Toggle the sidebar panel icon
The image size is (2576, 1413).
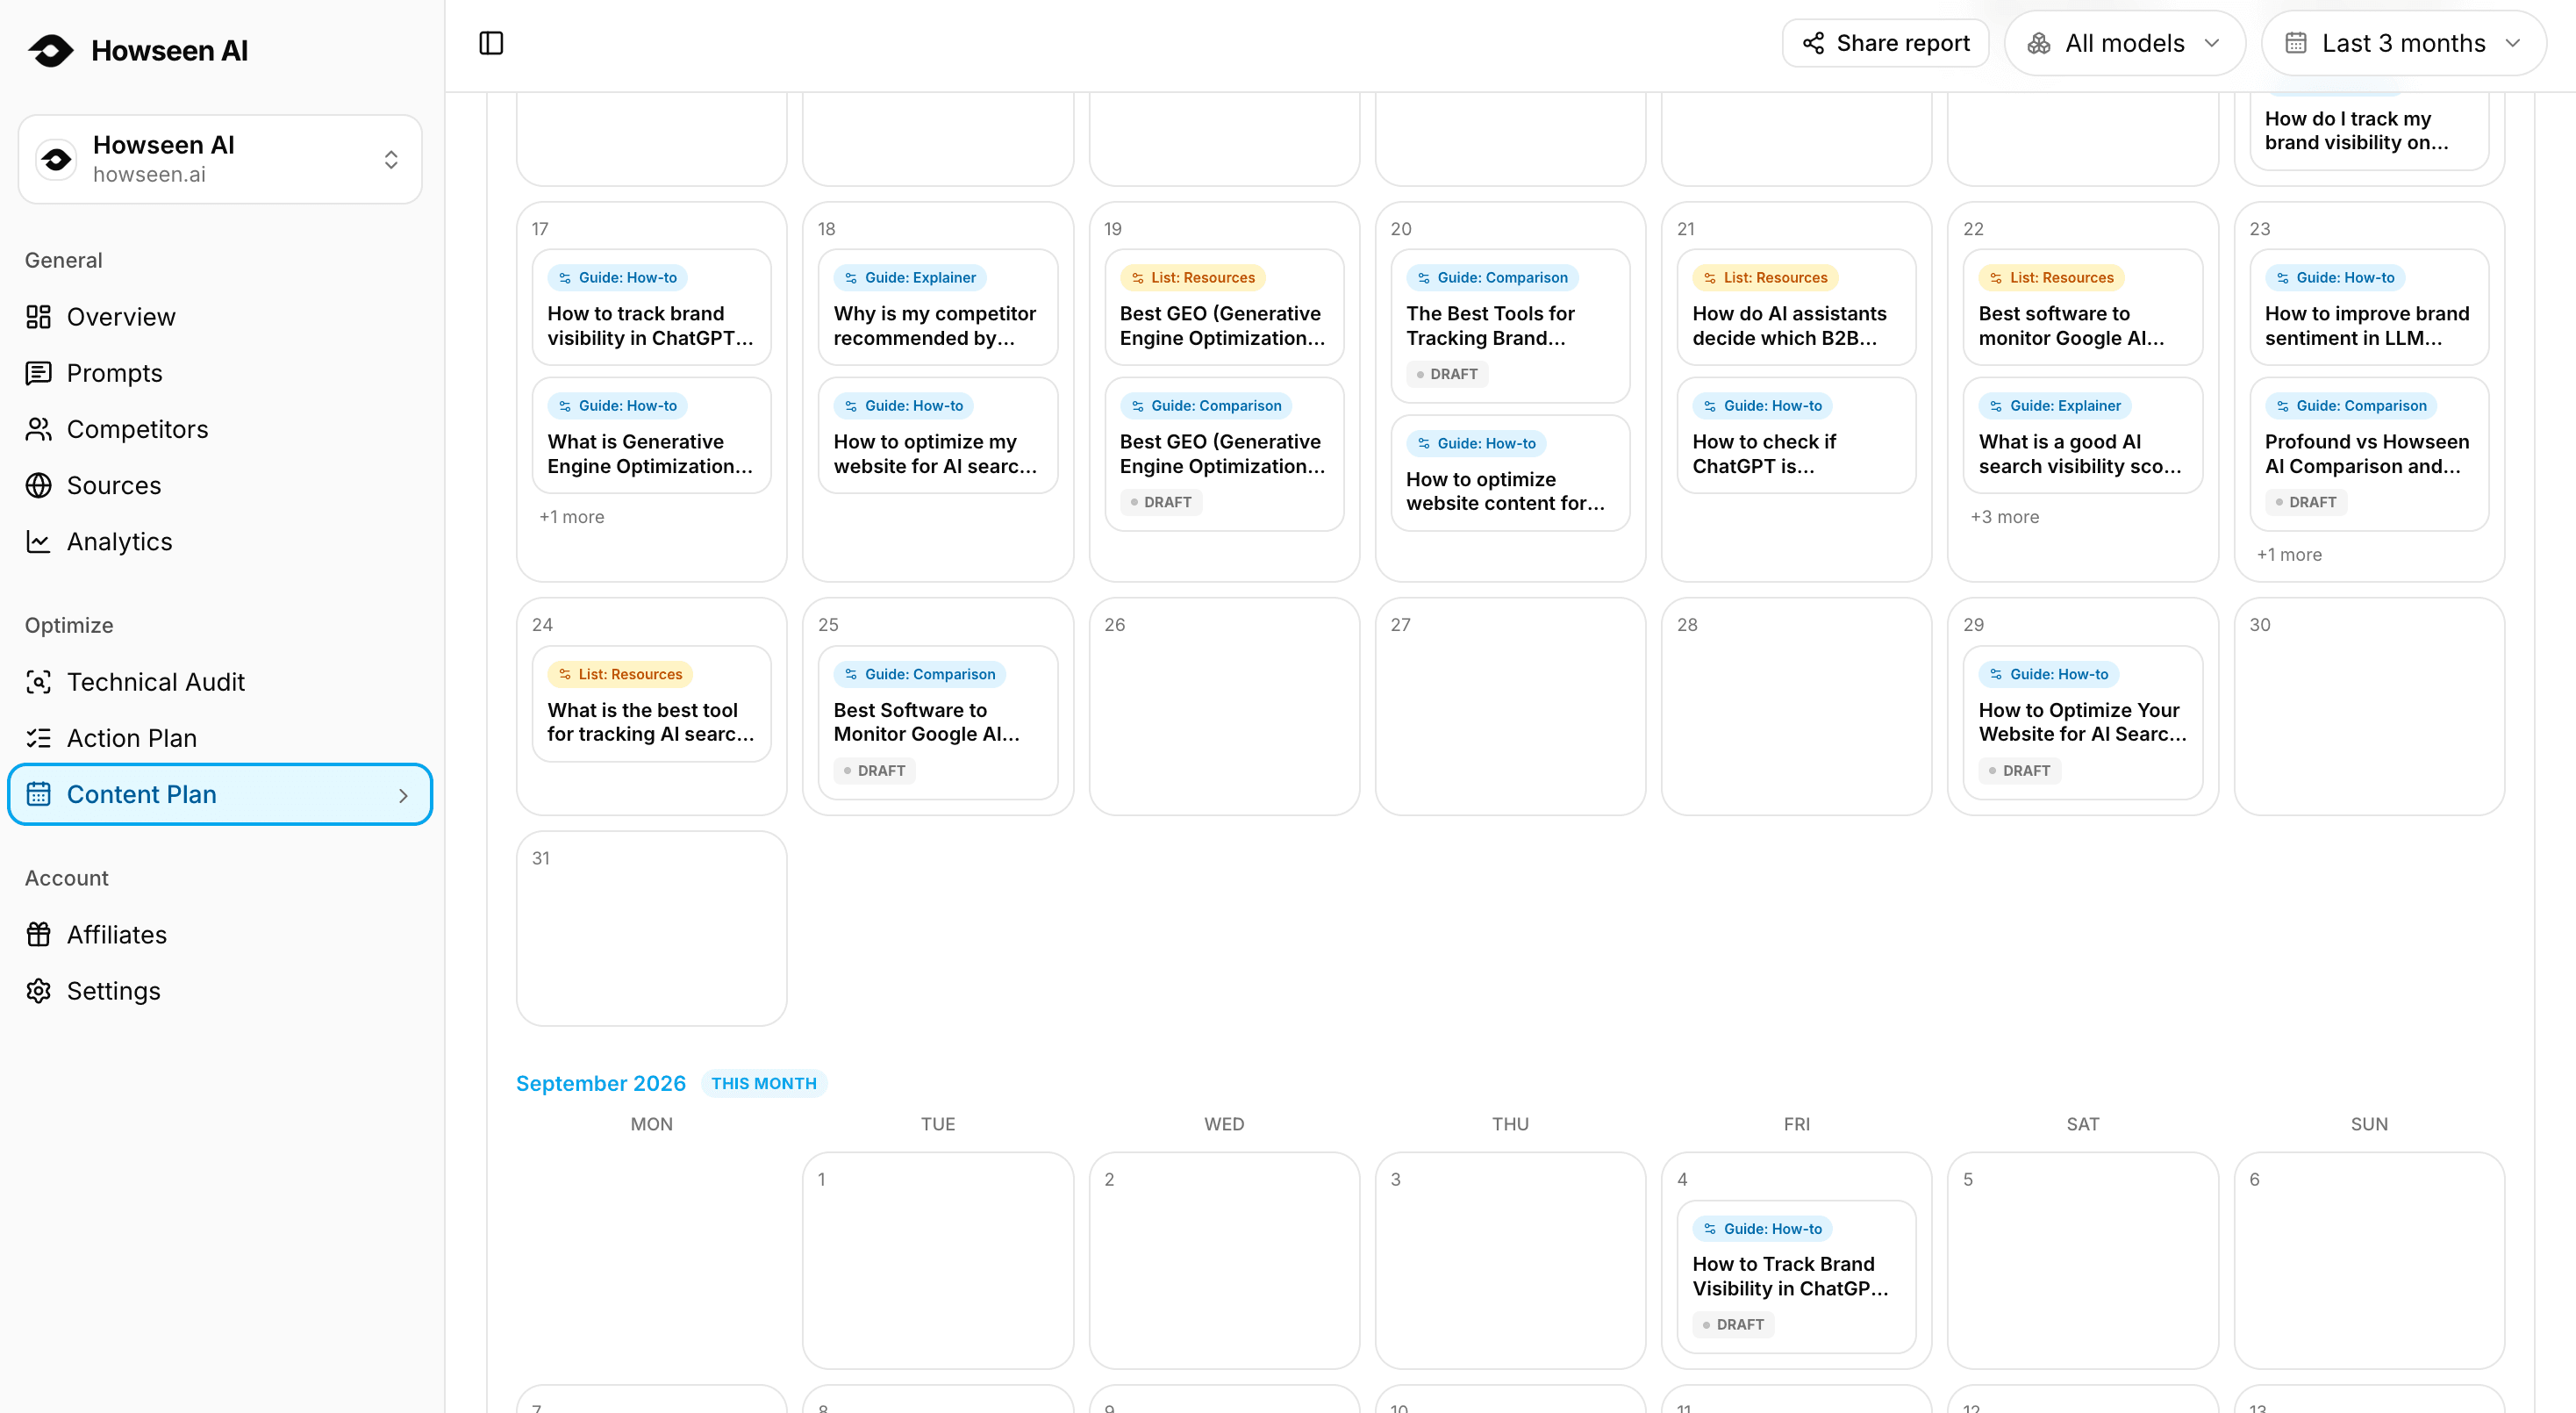pyautogui.click(x=491, y=43)
